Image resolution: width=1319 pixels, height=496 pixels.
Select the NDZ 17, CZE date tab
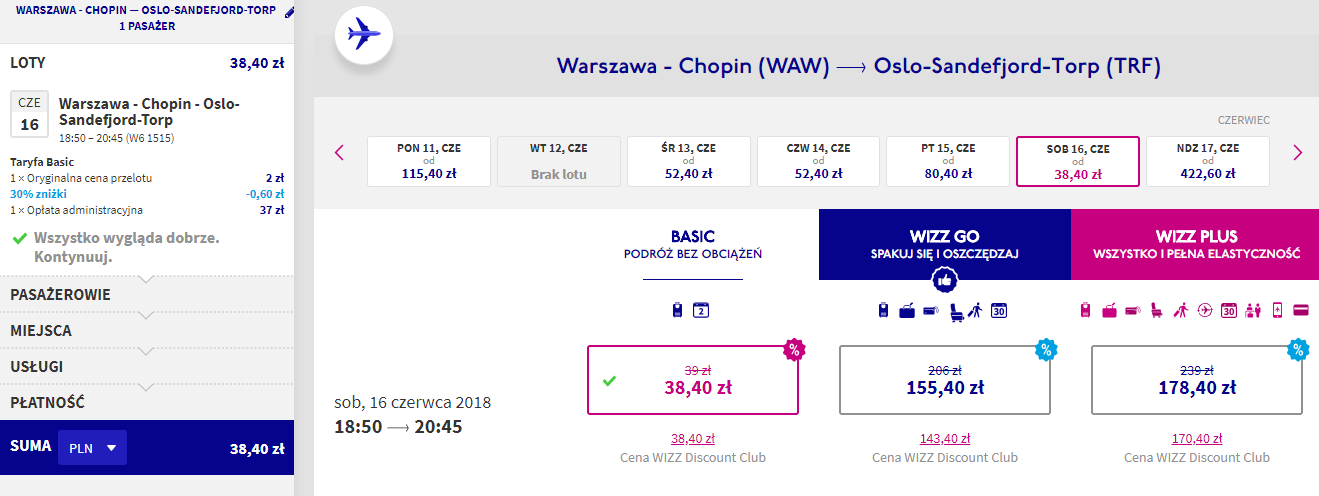1208,161
